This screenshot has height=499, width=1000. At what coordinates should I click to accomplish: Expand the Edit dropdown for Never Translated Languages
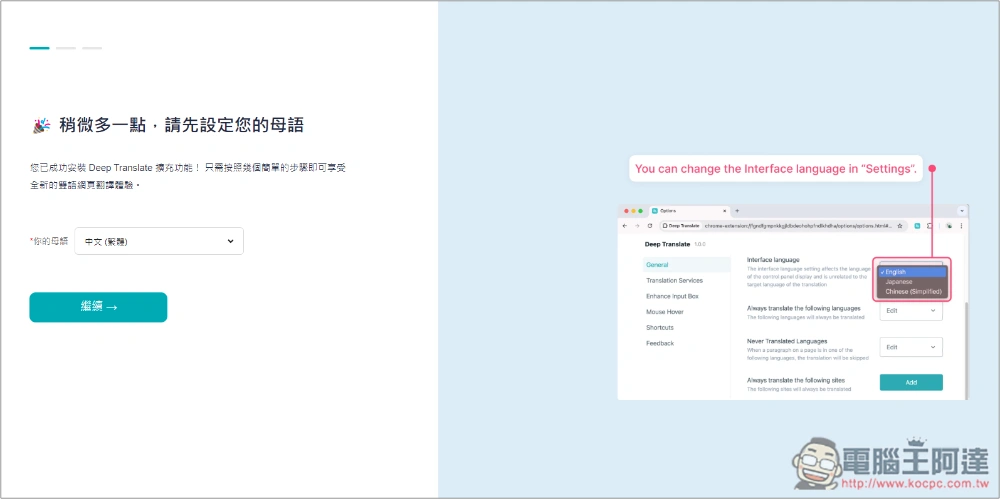[911, 347]
